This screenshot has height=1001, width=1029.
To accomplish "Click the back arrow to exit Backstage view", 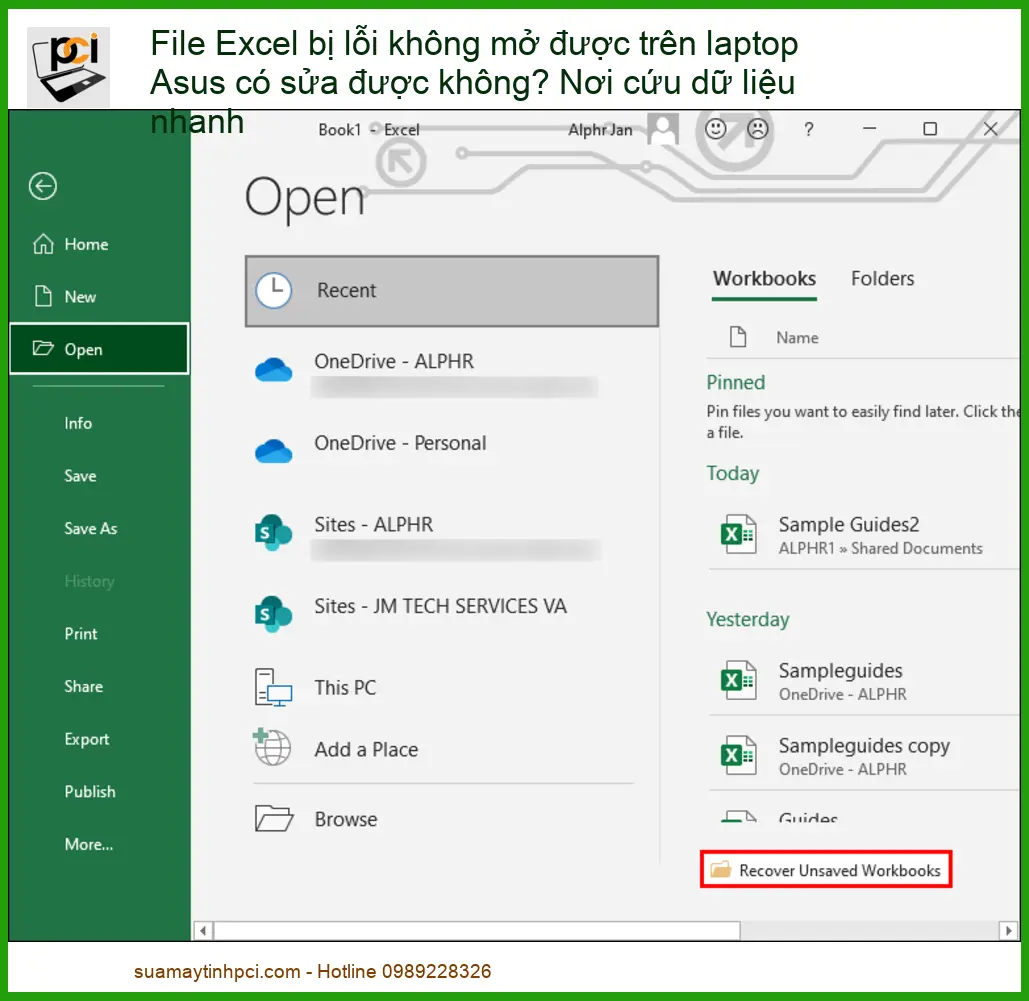I will (x=41, y=186).
